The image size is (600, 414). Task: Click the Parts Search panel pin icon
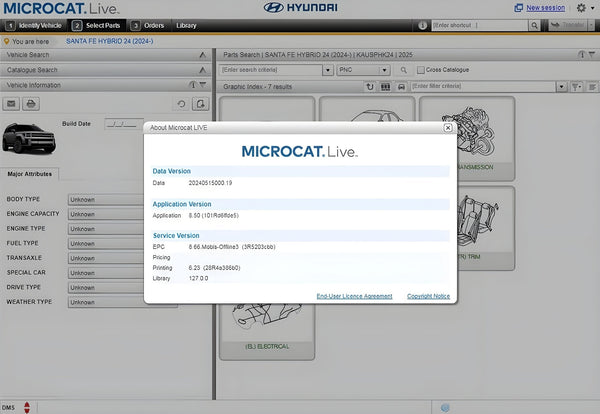[582, 55]
